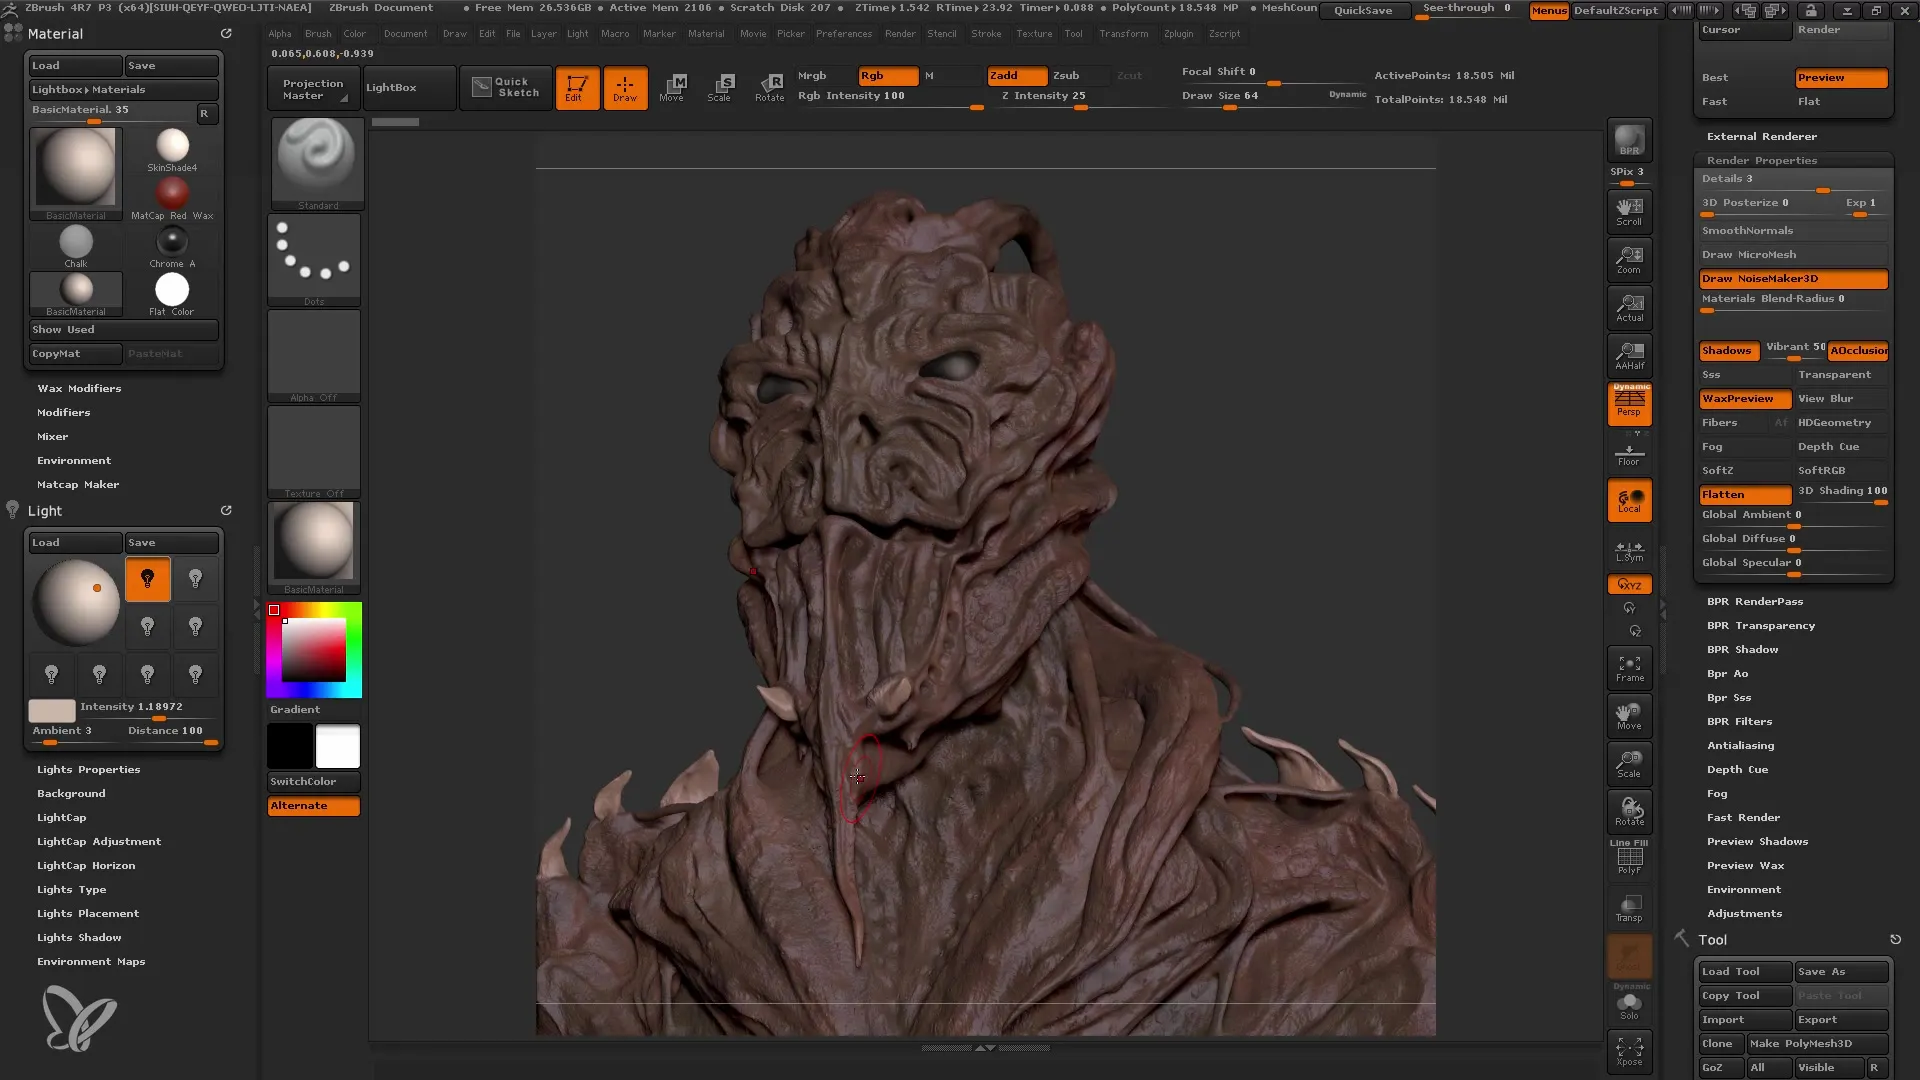1920x1080 pixels.
Task: Click the Frame view icon
Action: pos(1629,667)
